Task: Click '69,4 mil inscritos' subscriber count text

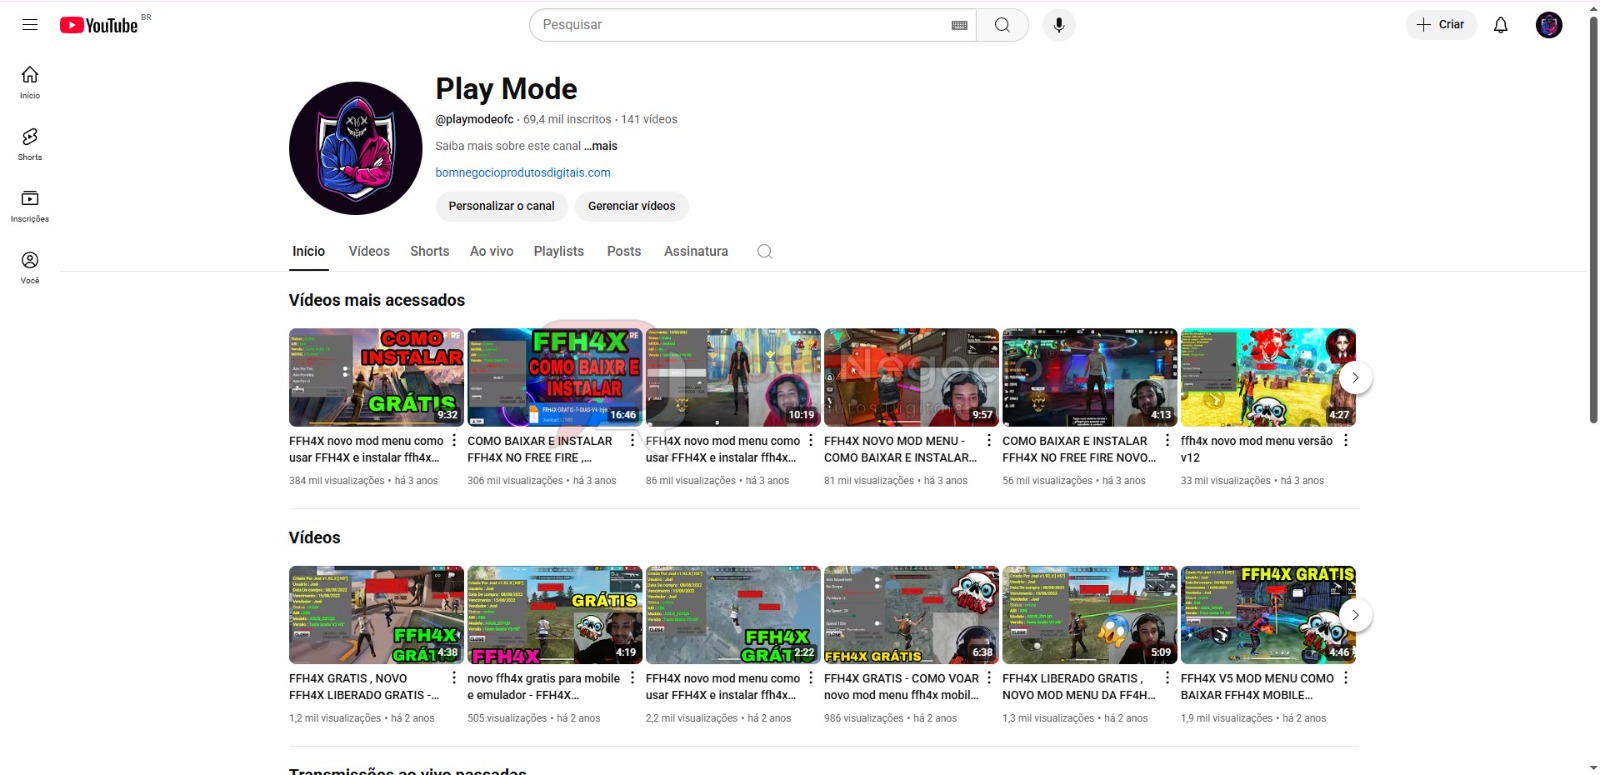Action: (x=567, y=119)
